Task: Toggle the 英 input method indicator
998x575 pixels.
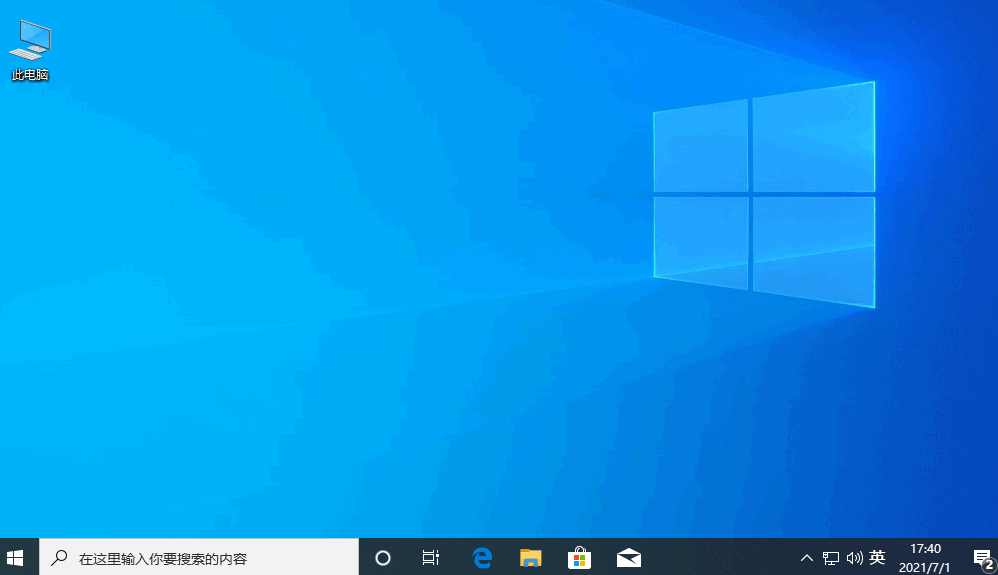Action: [x=877, y=558]
